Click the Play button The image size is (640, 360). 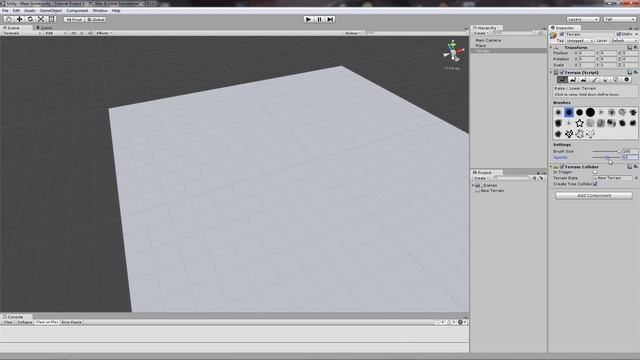point(308,19)
